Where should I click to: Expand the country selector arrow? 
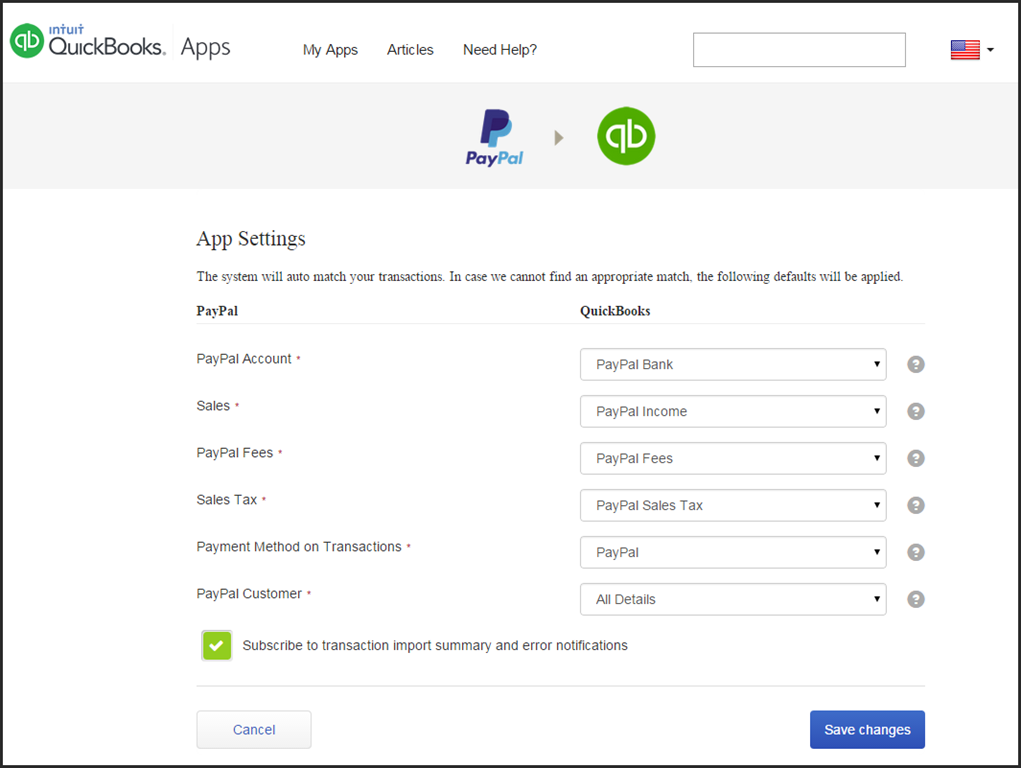(x=990, y=50)
